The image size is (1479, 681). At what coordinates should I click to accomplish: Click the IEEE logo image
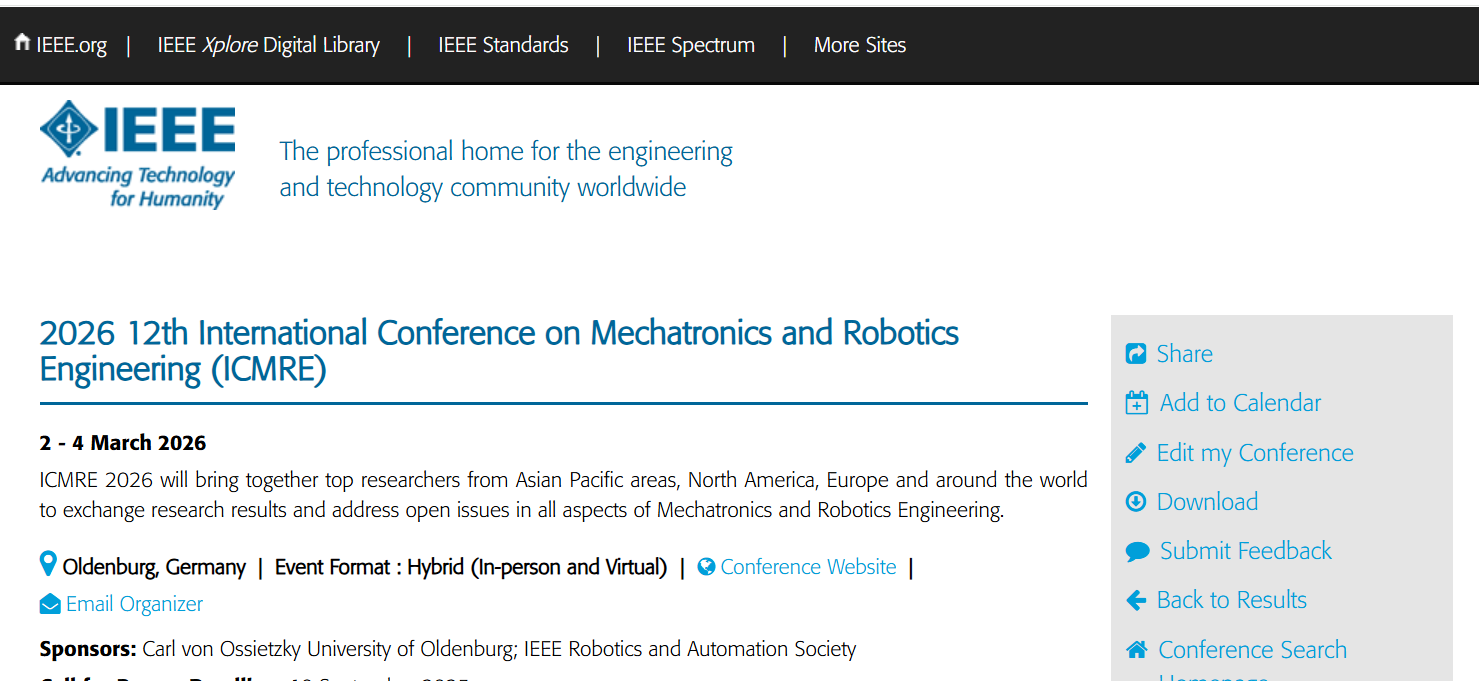tap(138, 154)
